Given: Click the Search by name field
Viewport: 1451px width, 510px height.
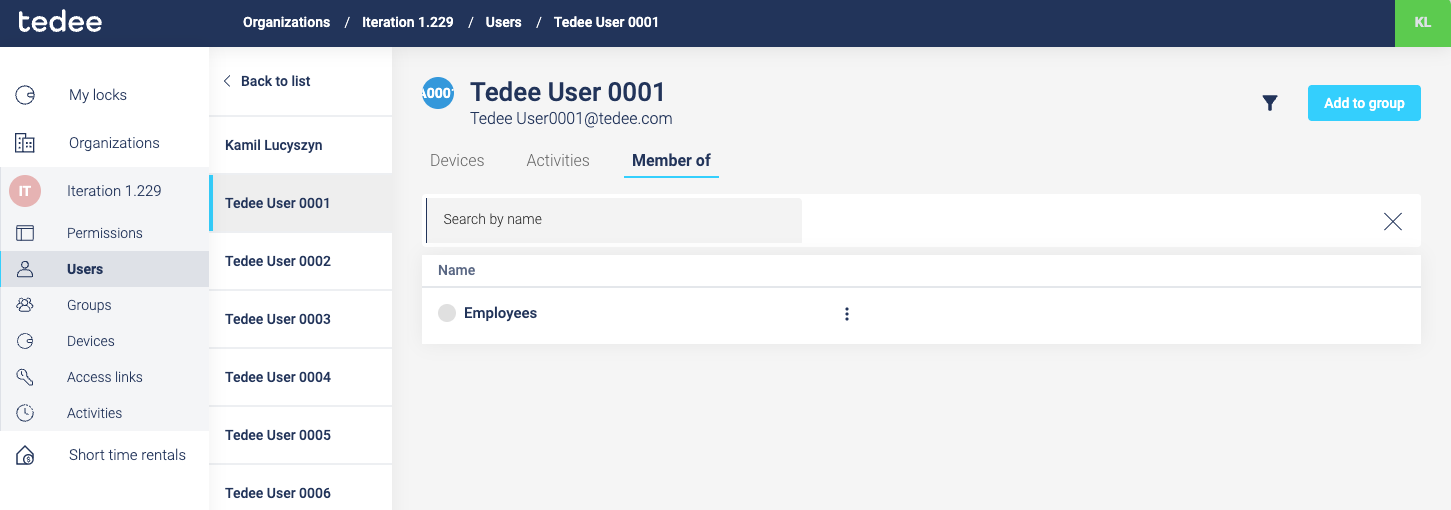Looking at the screenshot, I should point(615,220).
